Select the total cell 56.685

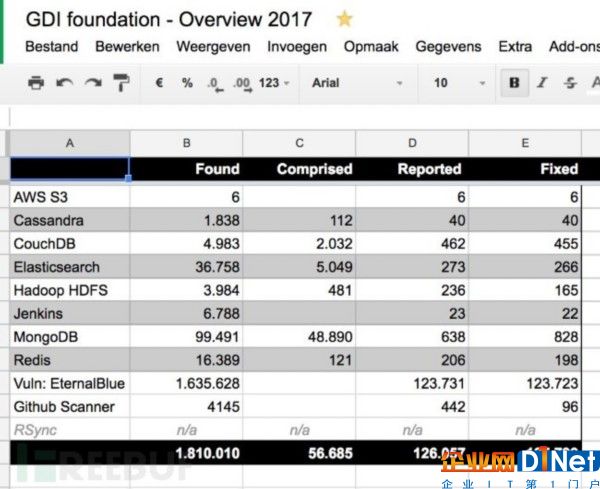point(299,453)
